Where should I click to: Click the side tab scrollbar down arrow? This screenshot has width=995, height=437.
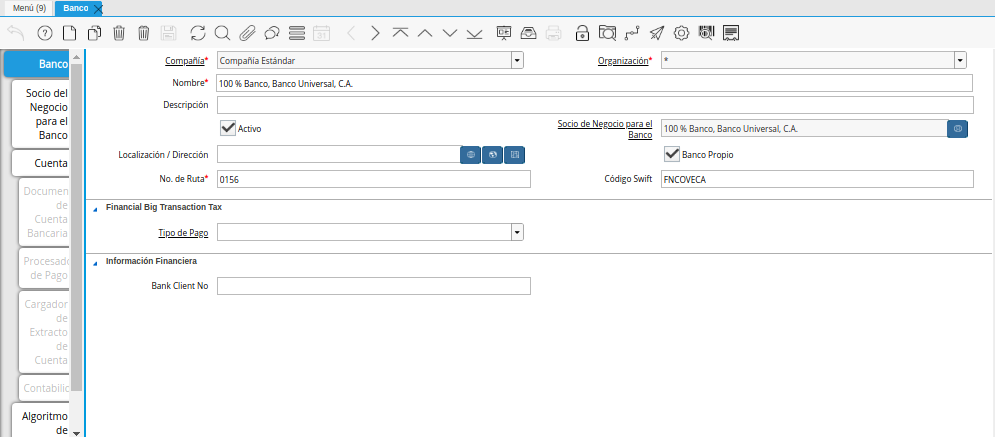click(x=77, y=433)
